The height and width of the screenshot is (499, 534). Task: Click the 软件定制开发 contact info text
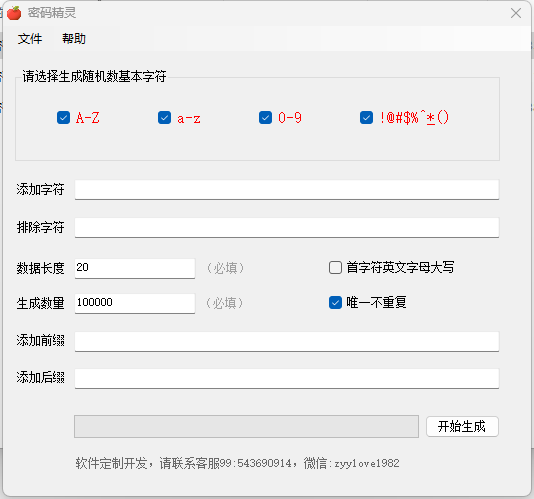[x=237, y=463]
